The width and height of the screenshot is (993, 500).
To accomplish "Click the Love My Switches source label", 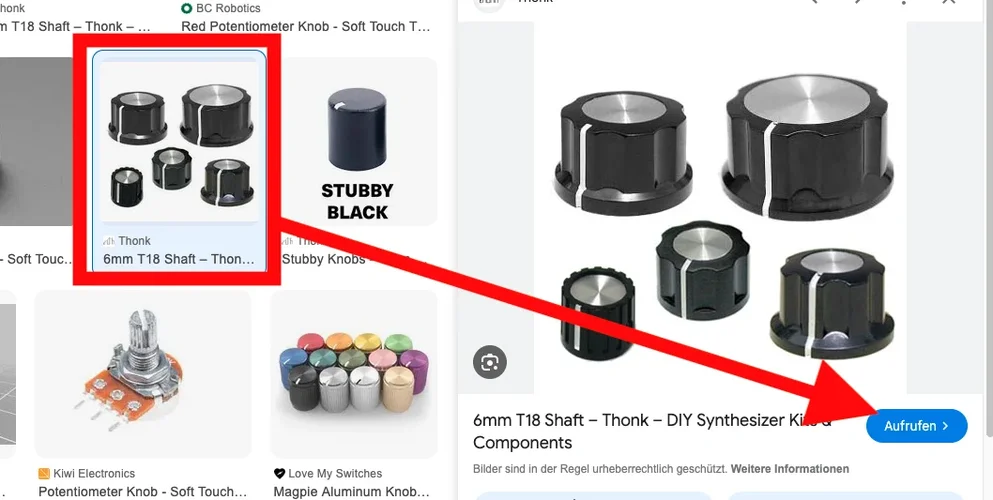I will tap(335, 473).
